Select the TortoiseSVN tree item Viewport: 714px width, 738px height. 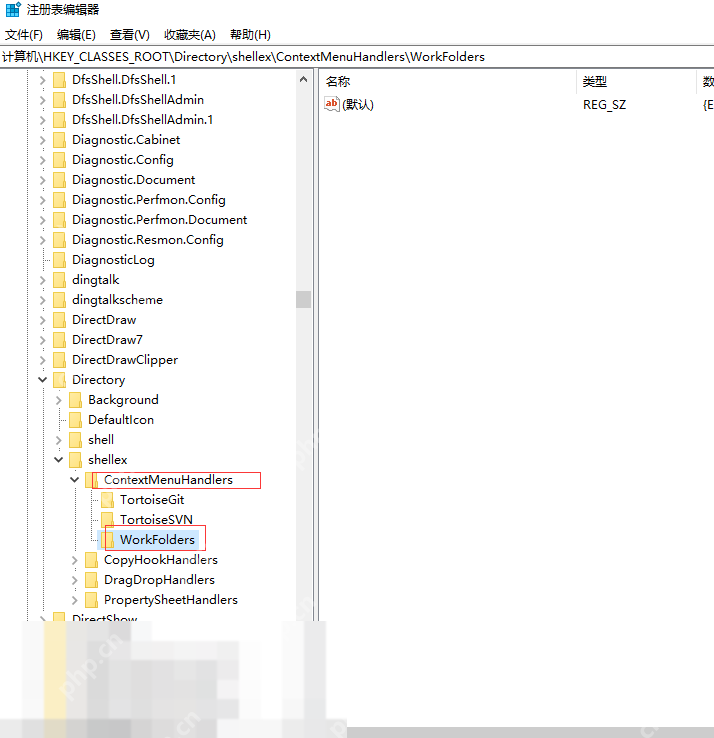coord(156,520)
